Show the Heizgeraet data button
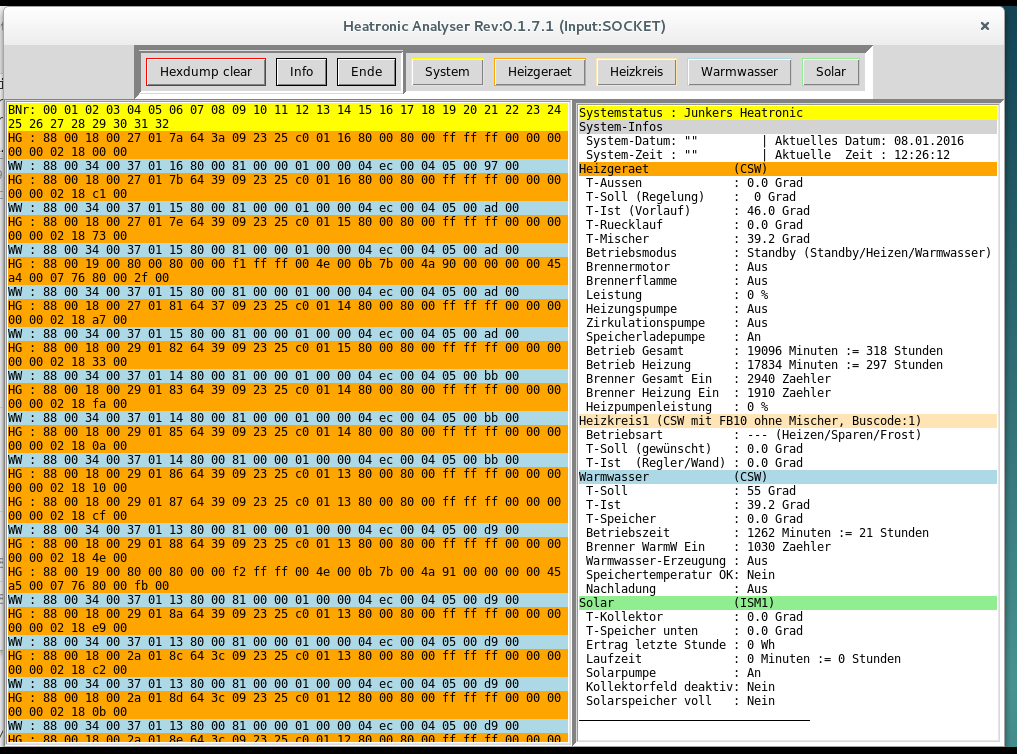 pyautogui.click(x=540, y=72)
